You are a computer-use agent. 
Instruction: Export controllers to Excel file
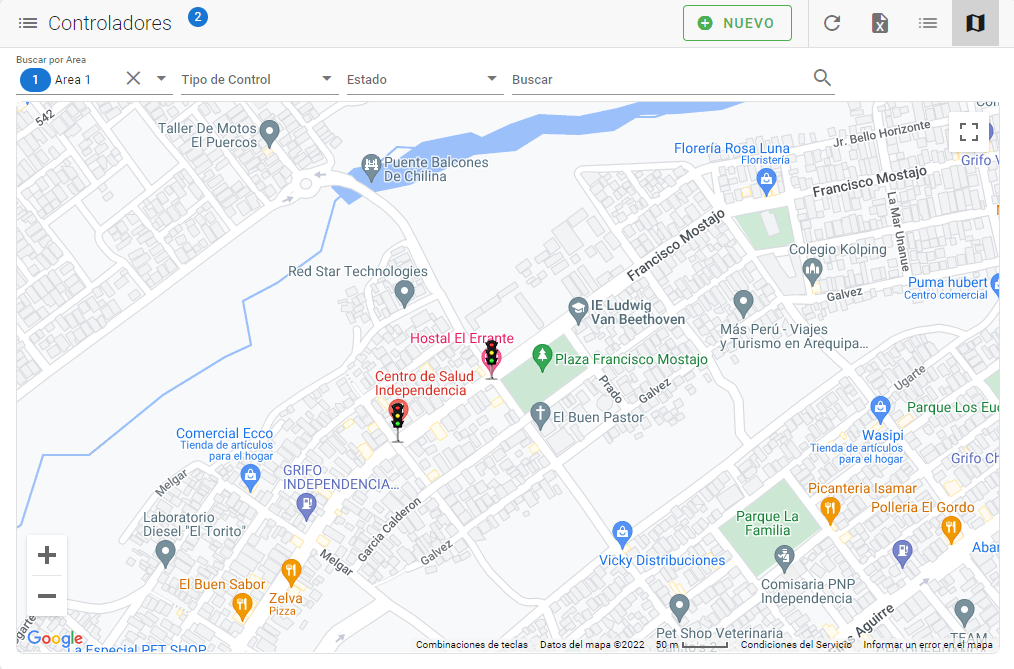(880, 23)
